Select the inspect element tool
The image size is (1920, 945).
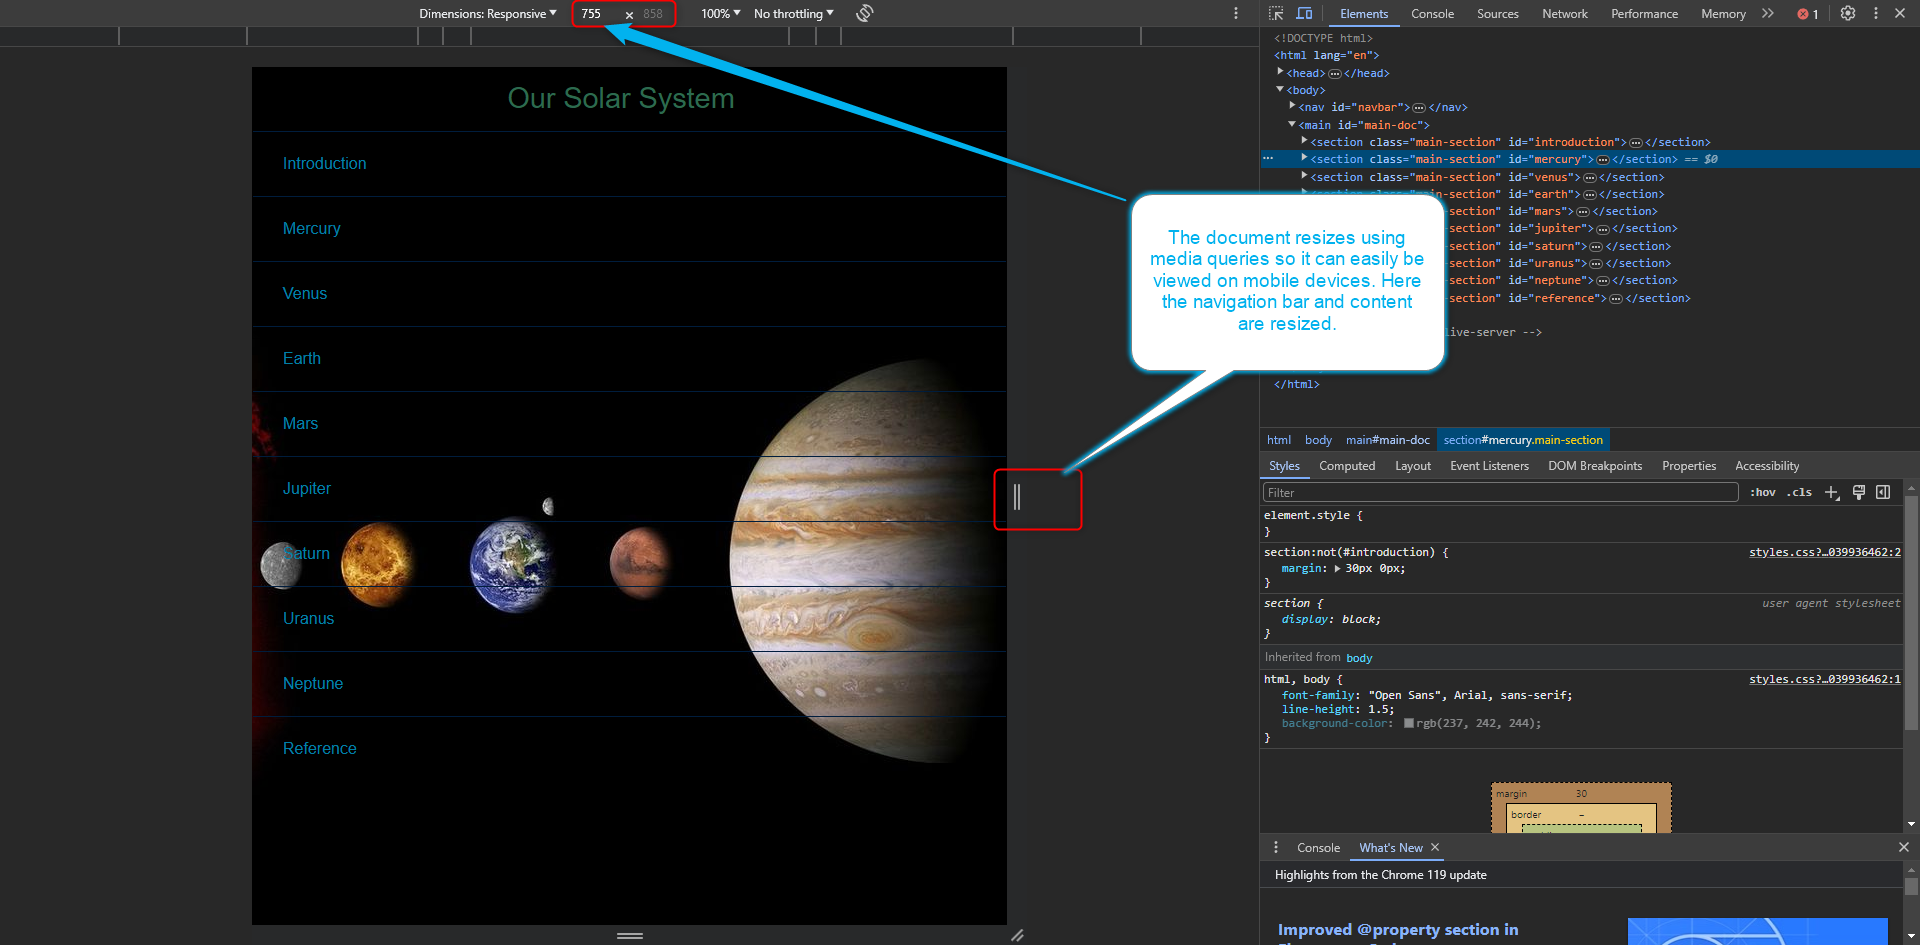click(1275, 13)
